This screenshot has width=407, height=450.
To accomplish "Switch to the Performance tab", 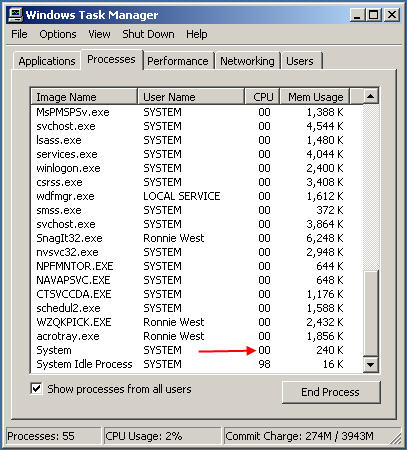I will [x=178, y=61].
